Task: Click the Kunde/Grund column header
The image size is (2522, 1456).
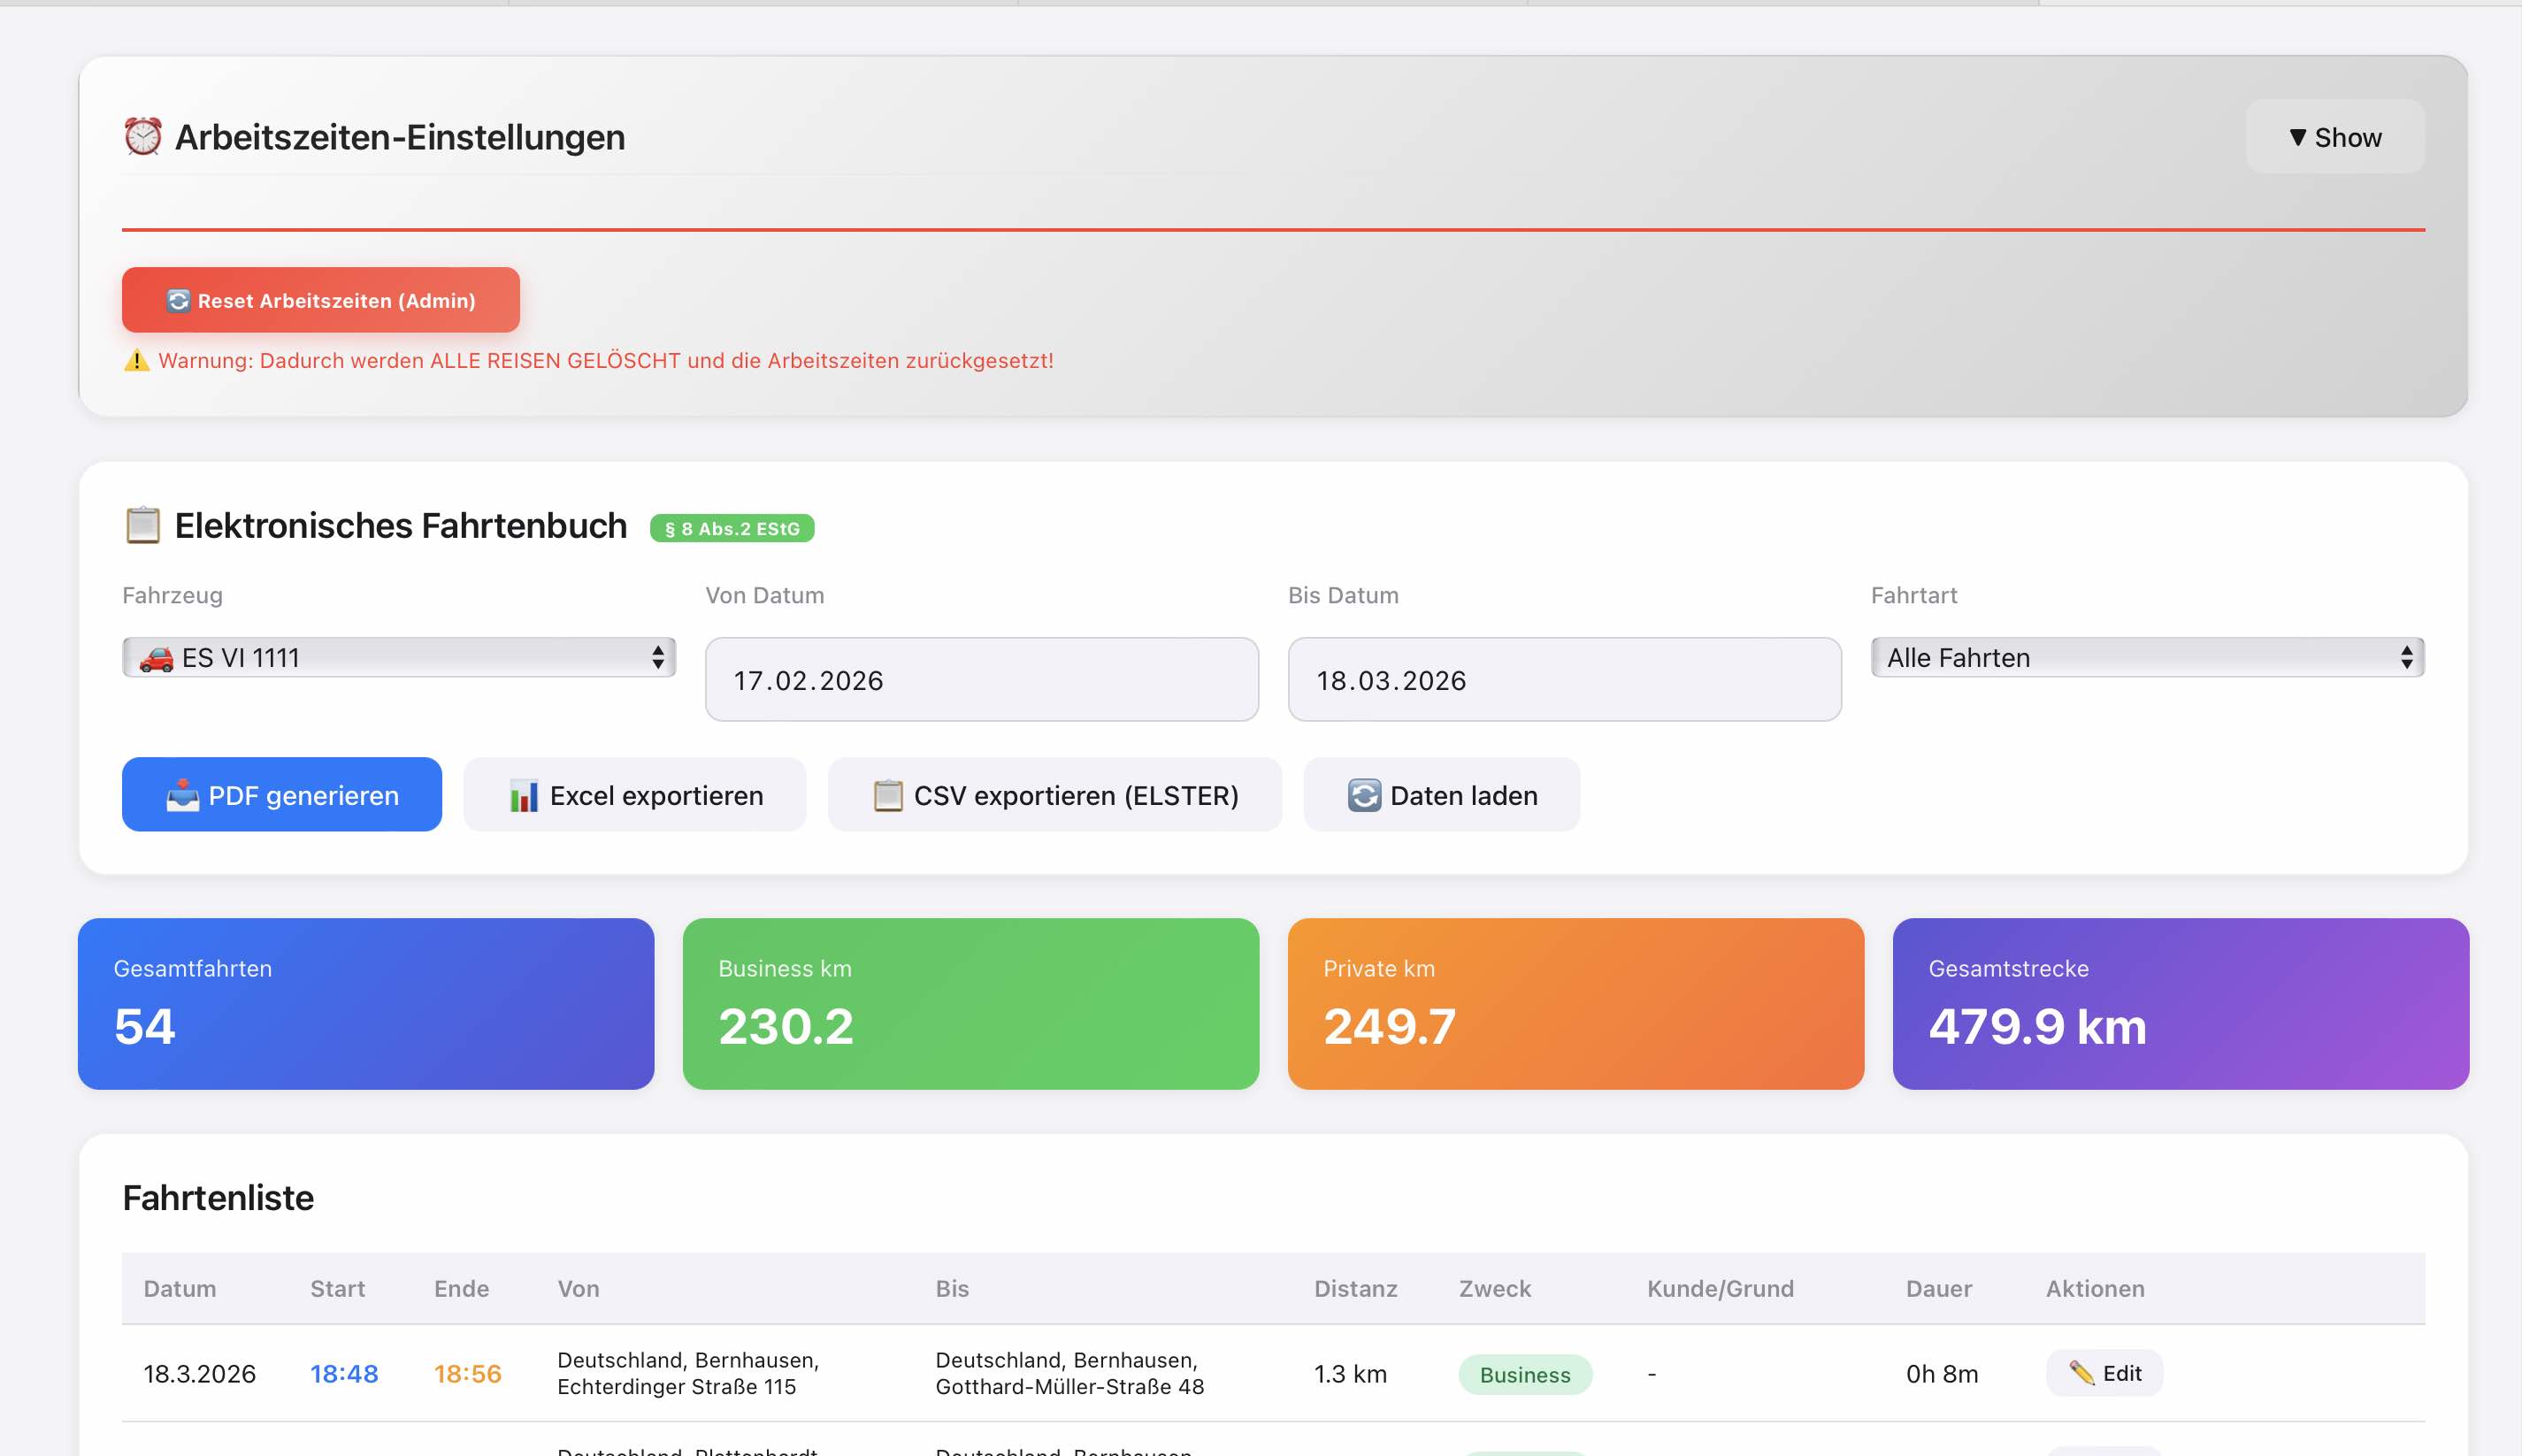Action: (1720, 1289)
